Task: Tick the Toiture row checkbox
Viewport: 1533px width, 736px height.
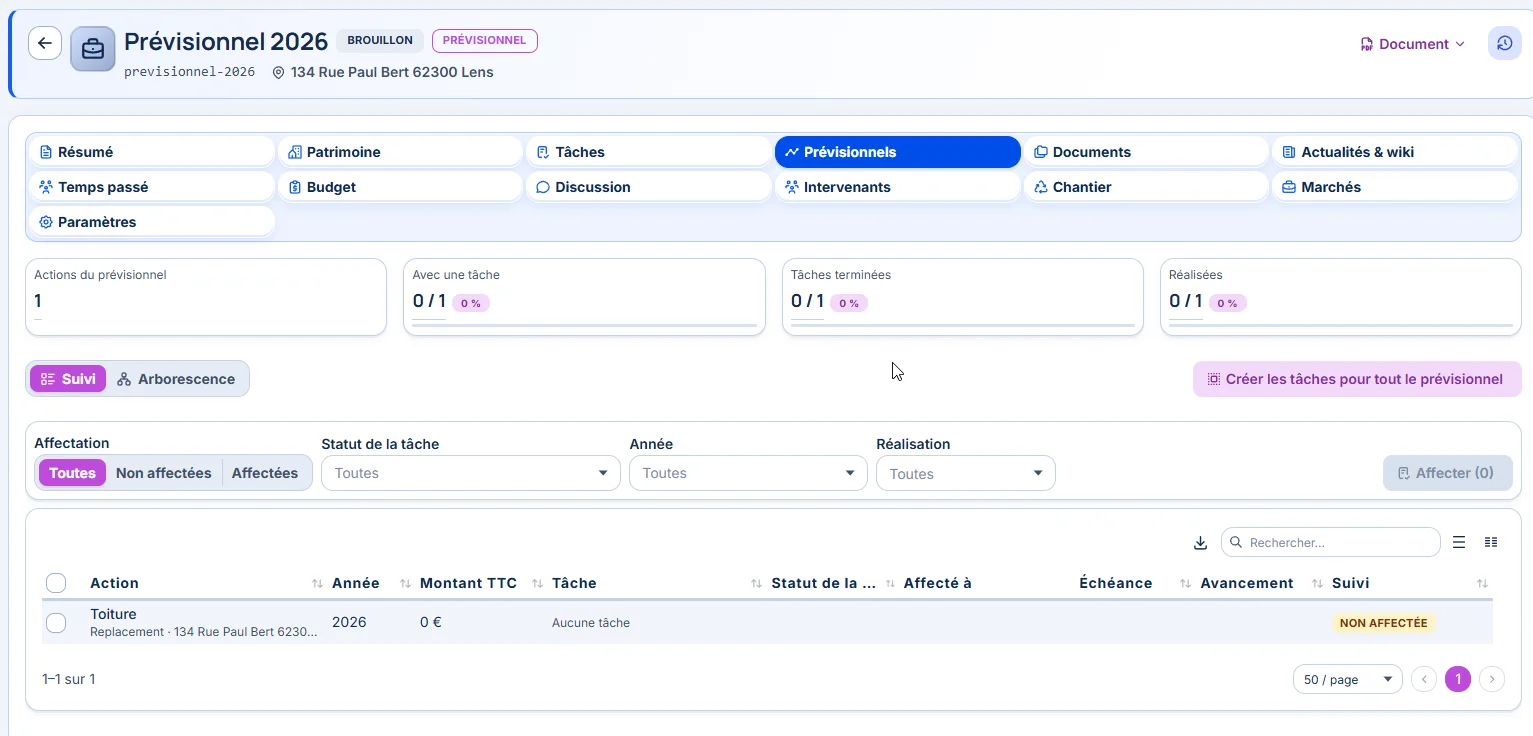Action: [56, 623]
